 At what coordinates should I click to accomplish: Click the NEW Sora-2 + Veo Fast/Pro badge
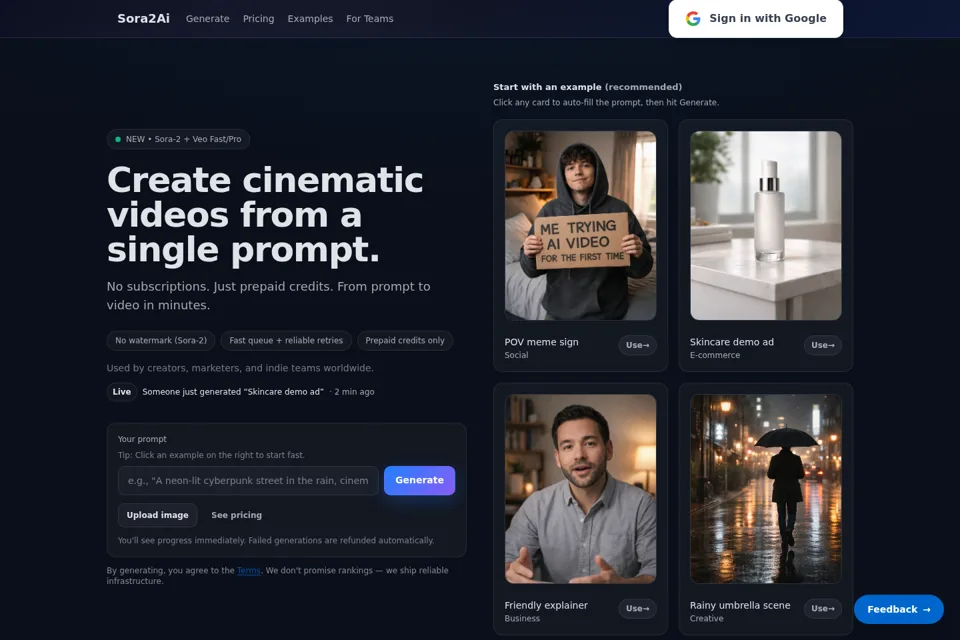click(x=178, y=139)
